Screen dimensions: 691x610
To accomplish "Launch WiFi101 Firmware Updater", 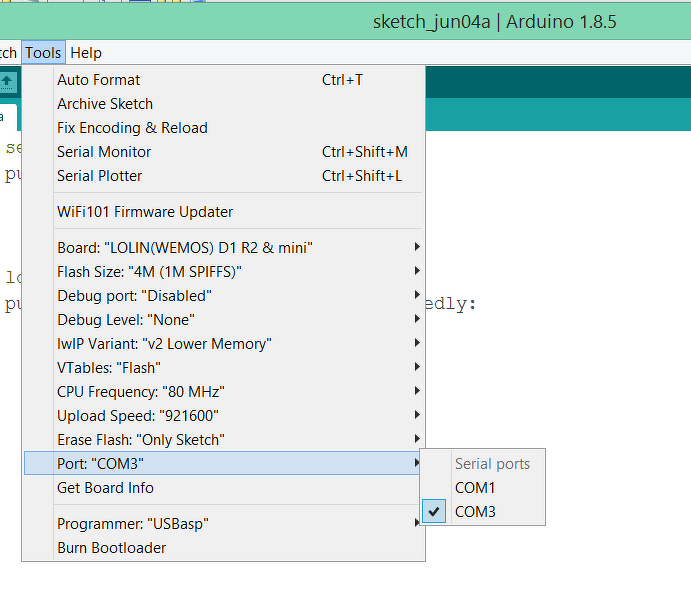I will coord(224,212).
